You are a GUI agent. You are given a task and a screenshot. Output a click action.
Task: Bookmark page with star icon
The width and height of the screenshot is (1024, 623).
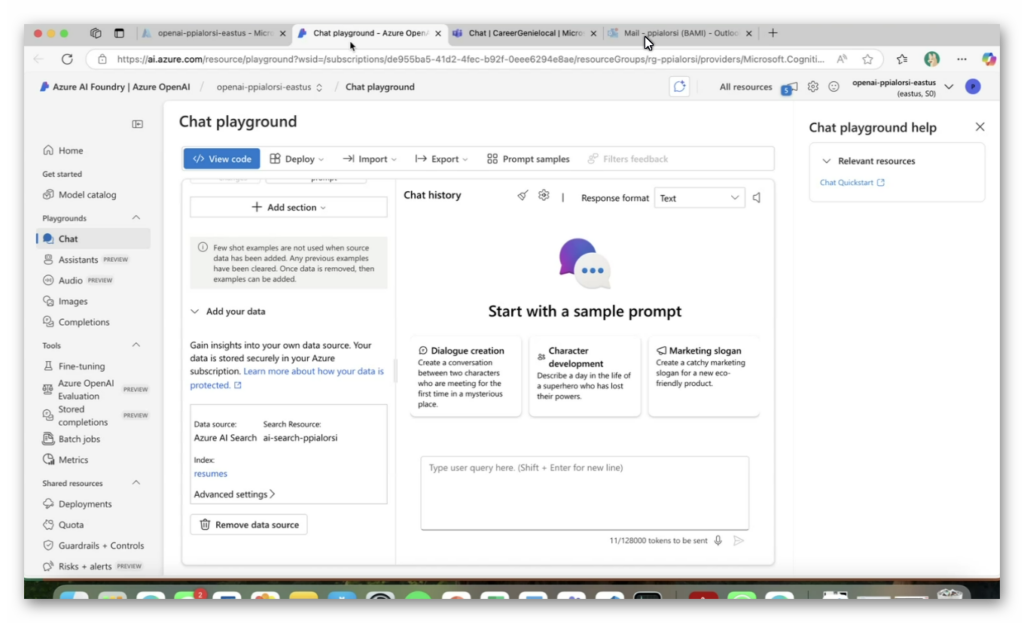tap(867, 59)
